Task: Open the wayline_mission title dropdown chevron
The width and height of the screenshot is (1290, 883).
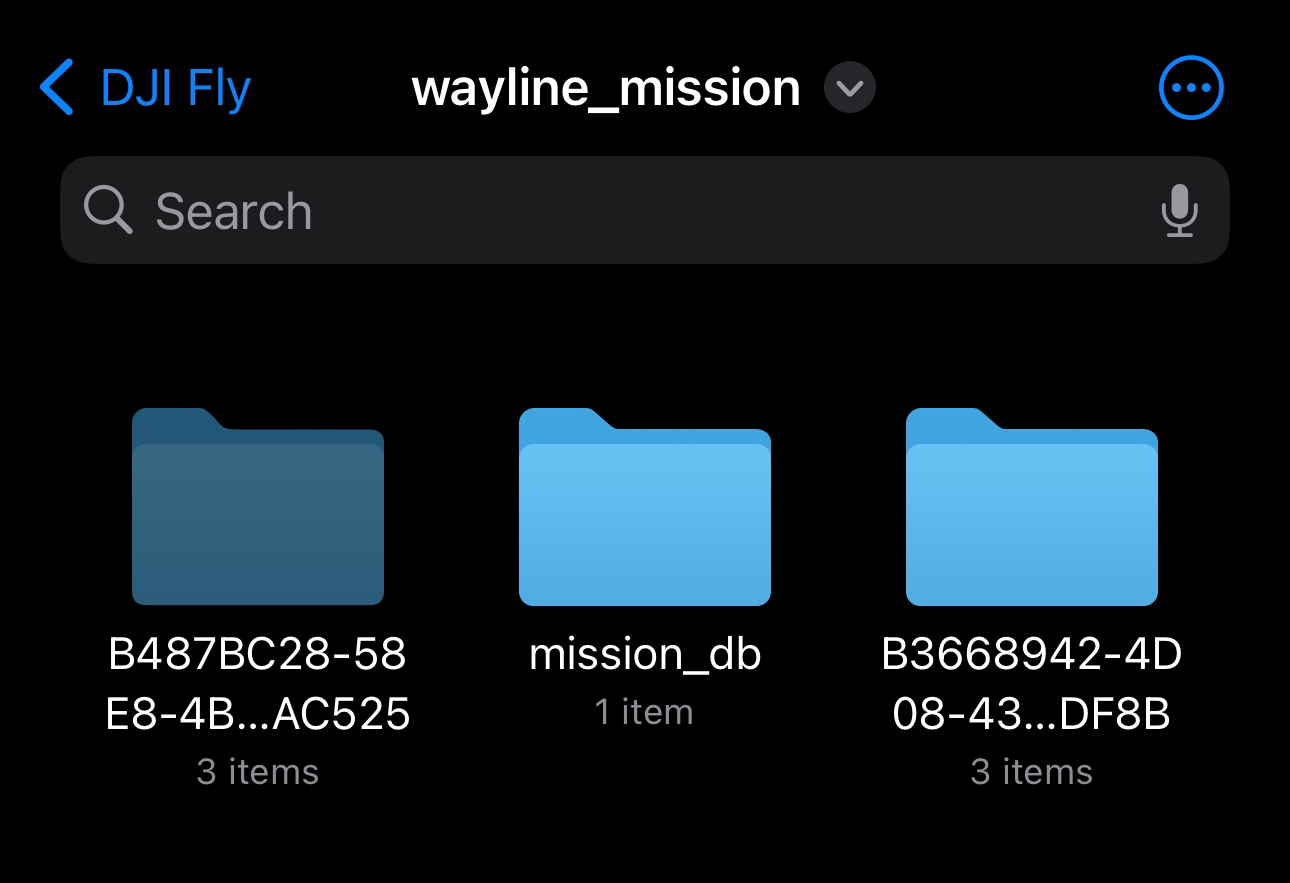Action: tap(849, 88)
